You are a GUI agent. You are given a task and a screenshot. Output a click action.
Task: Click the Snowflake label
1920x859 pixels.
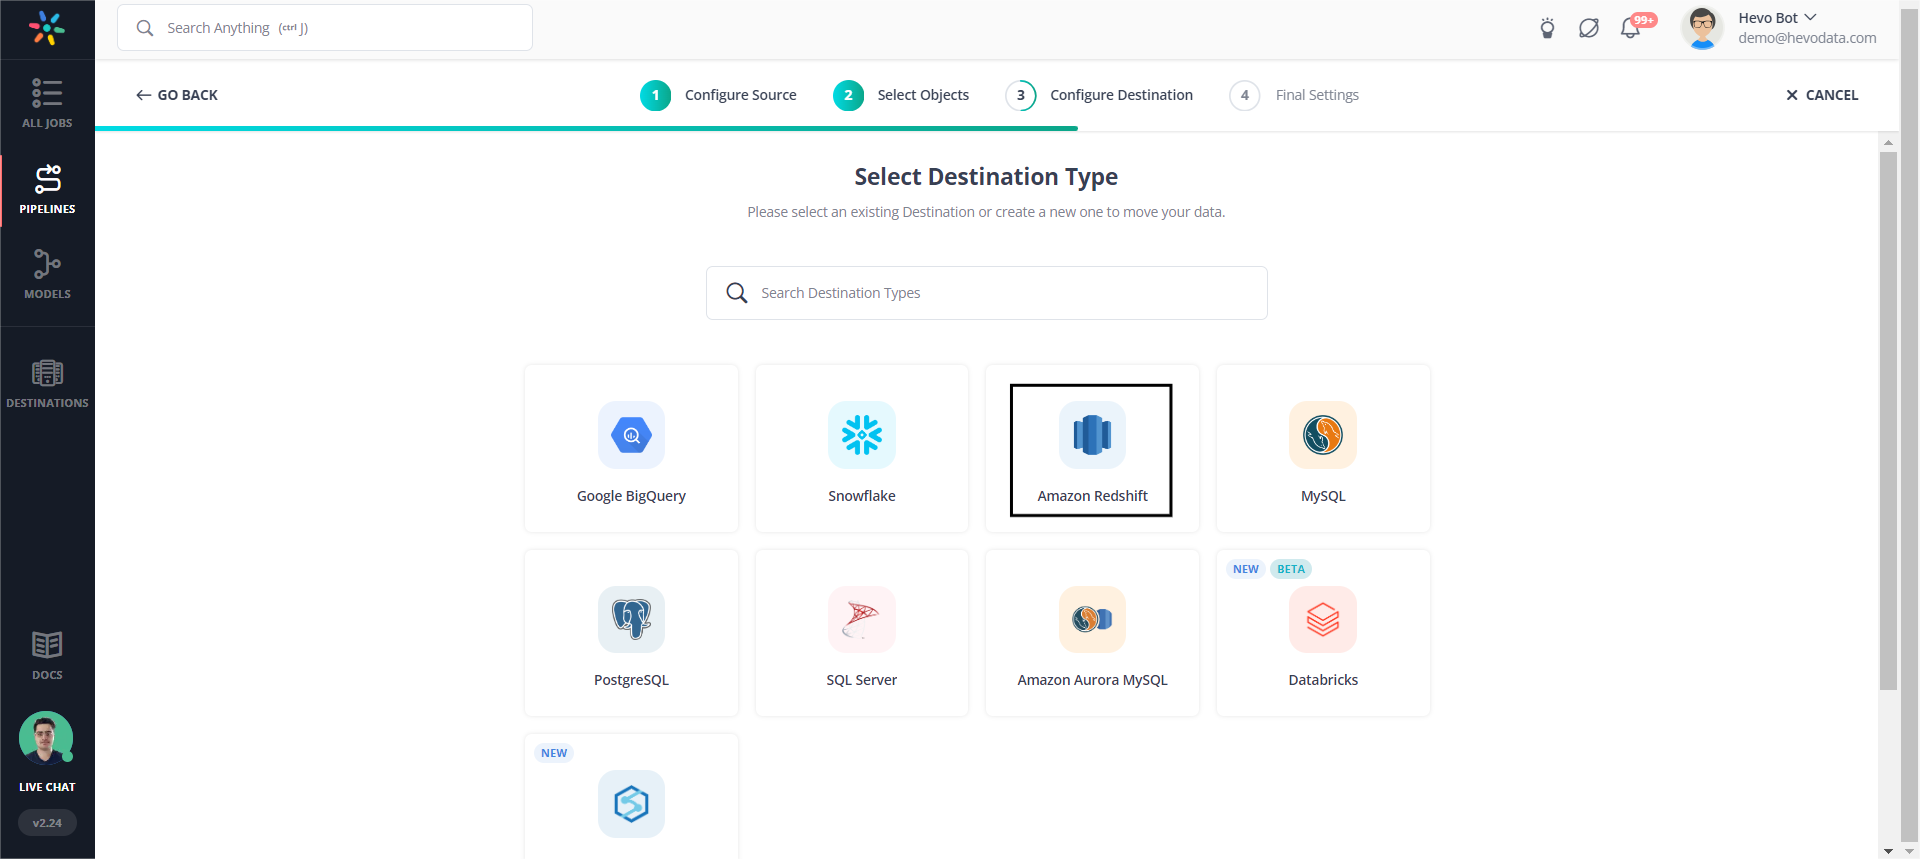pyautogui.click(x=862, y=496)
